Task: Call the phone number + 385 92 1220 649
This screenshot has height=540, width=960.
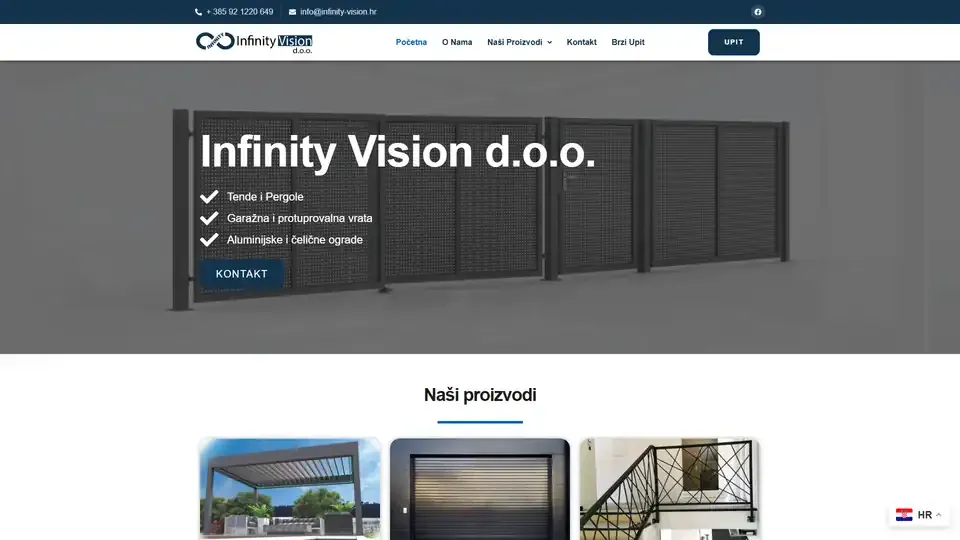Action: [x=239, y=12]
